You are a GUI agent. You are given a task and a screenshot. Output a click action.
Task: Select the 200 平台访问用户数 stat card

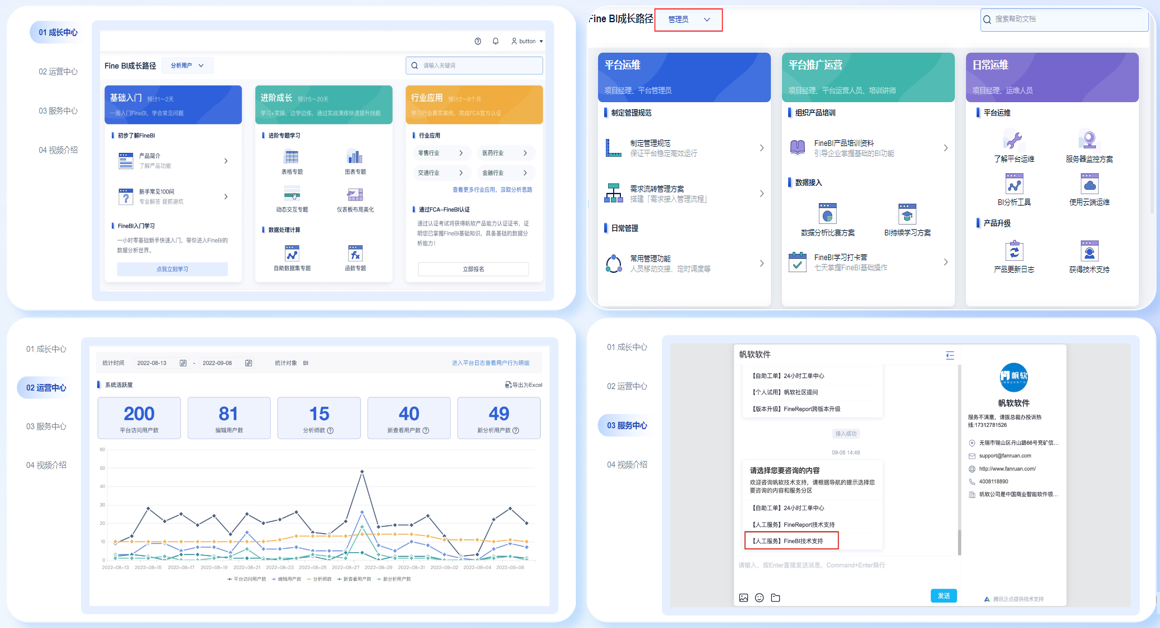pyautogui.click(x=139, y=418)
